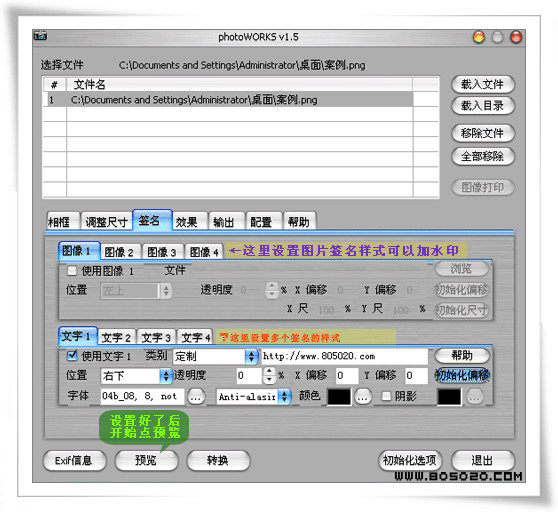558x512 pixels.
Task: Select the first file row in list
Action: (x=229, y=100)
